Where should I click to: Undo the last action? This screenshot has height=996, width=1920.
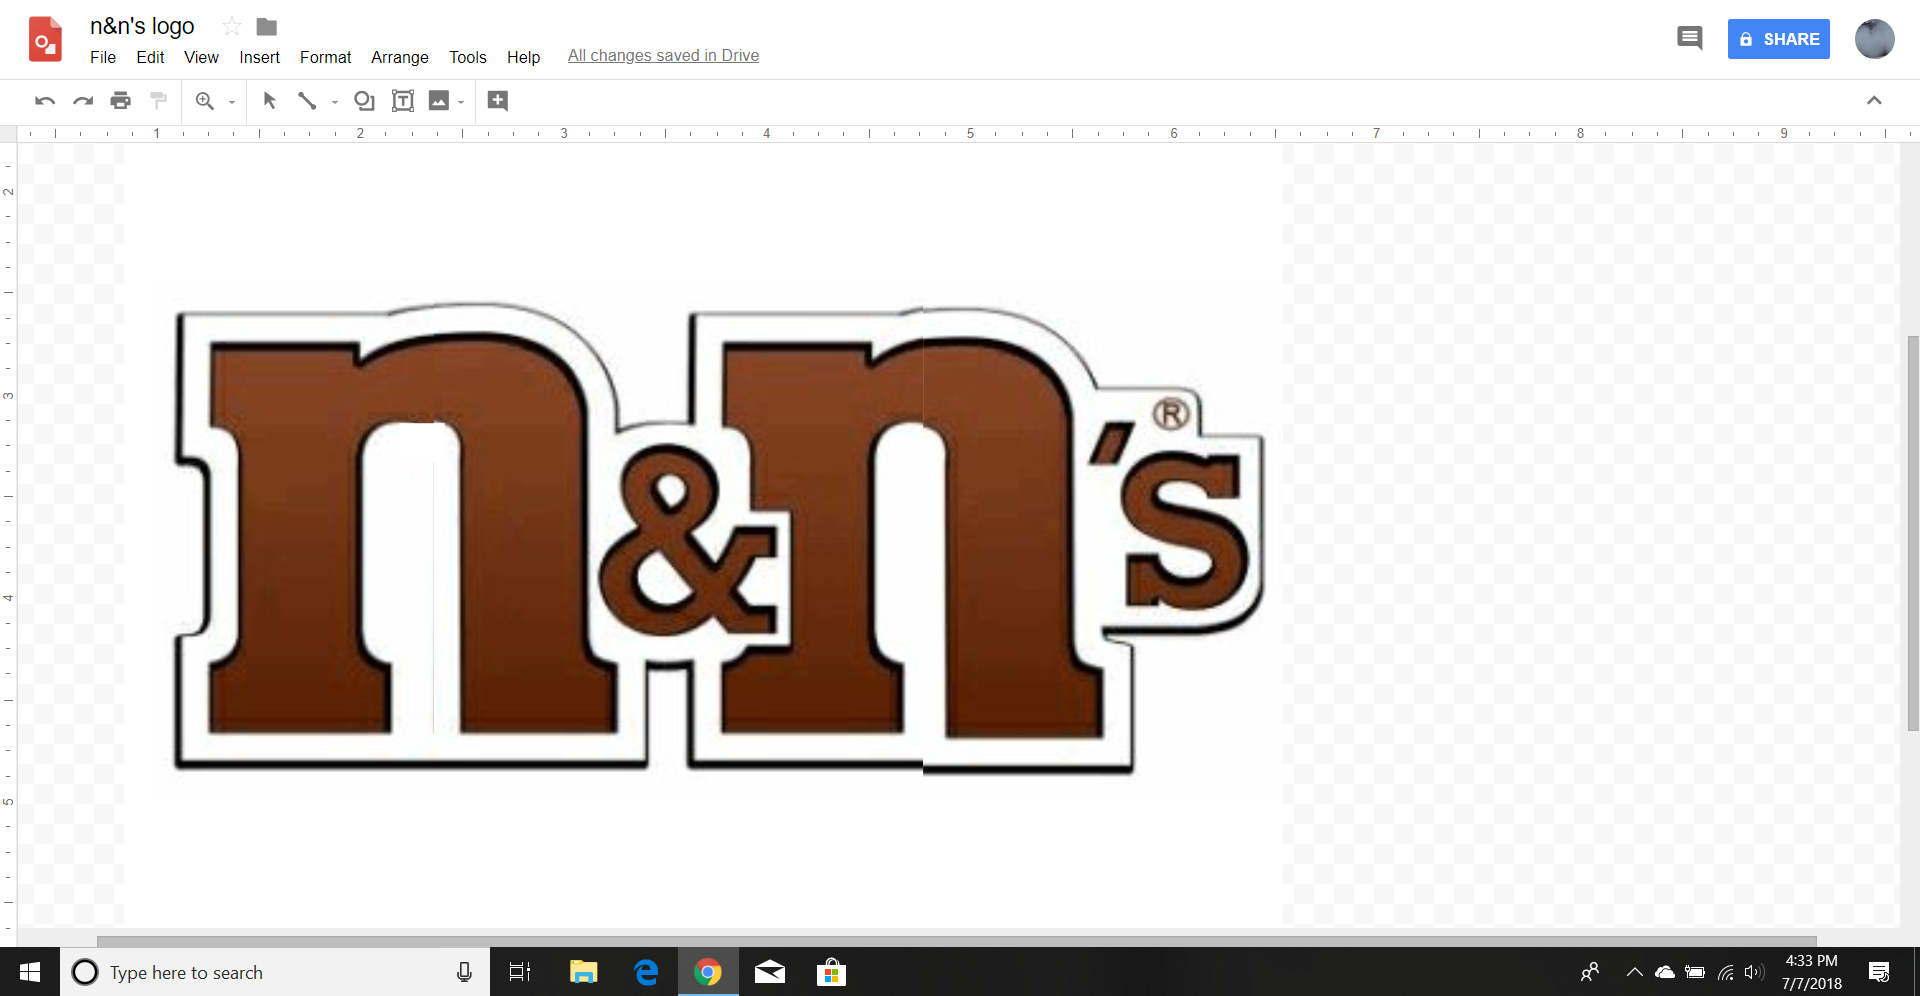(x=45, y=101)
